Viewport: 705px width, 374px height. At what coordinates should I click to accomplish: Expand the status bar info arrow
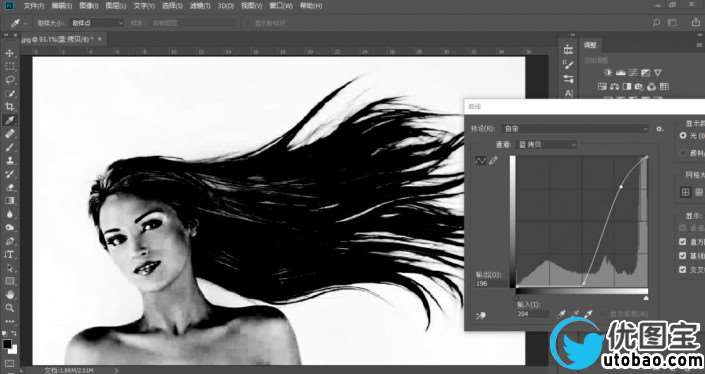click(x=116, y=370)
